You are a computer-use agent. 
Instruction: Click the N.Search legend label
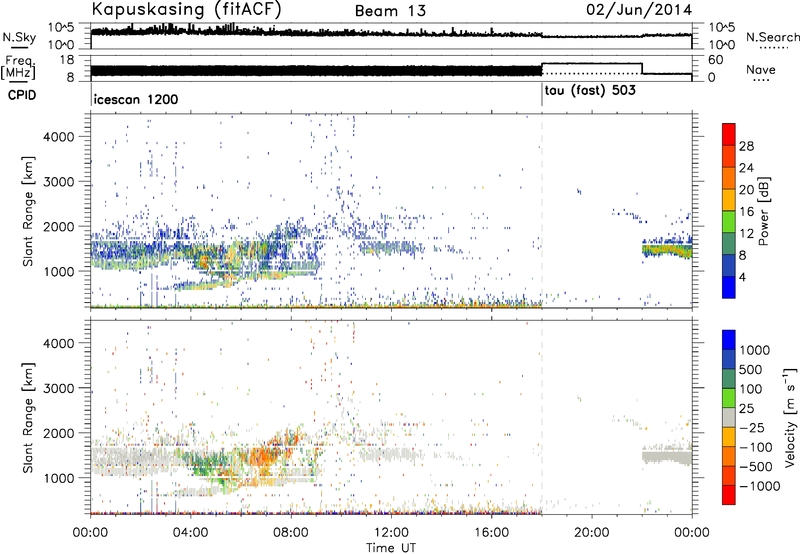pos(772,37)
